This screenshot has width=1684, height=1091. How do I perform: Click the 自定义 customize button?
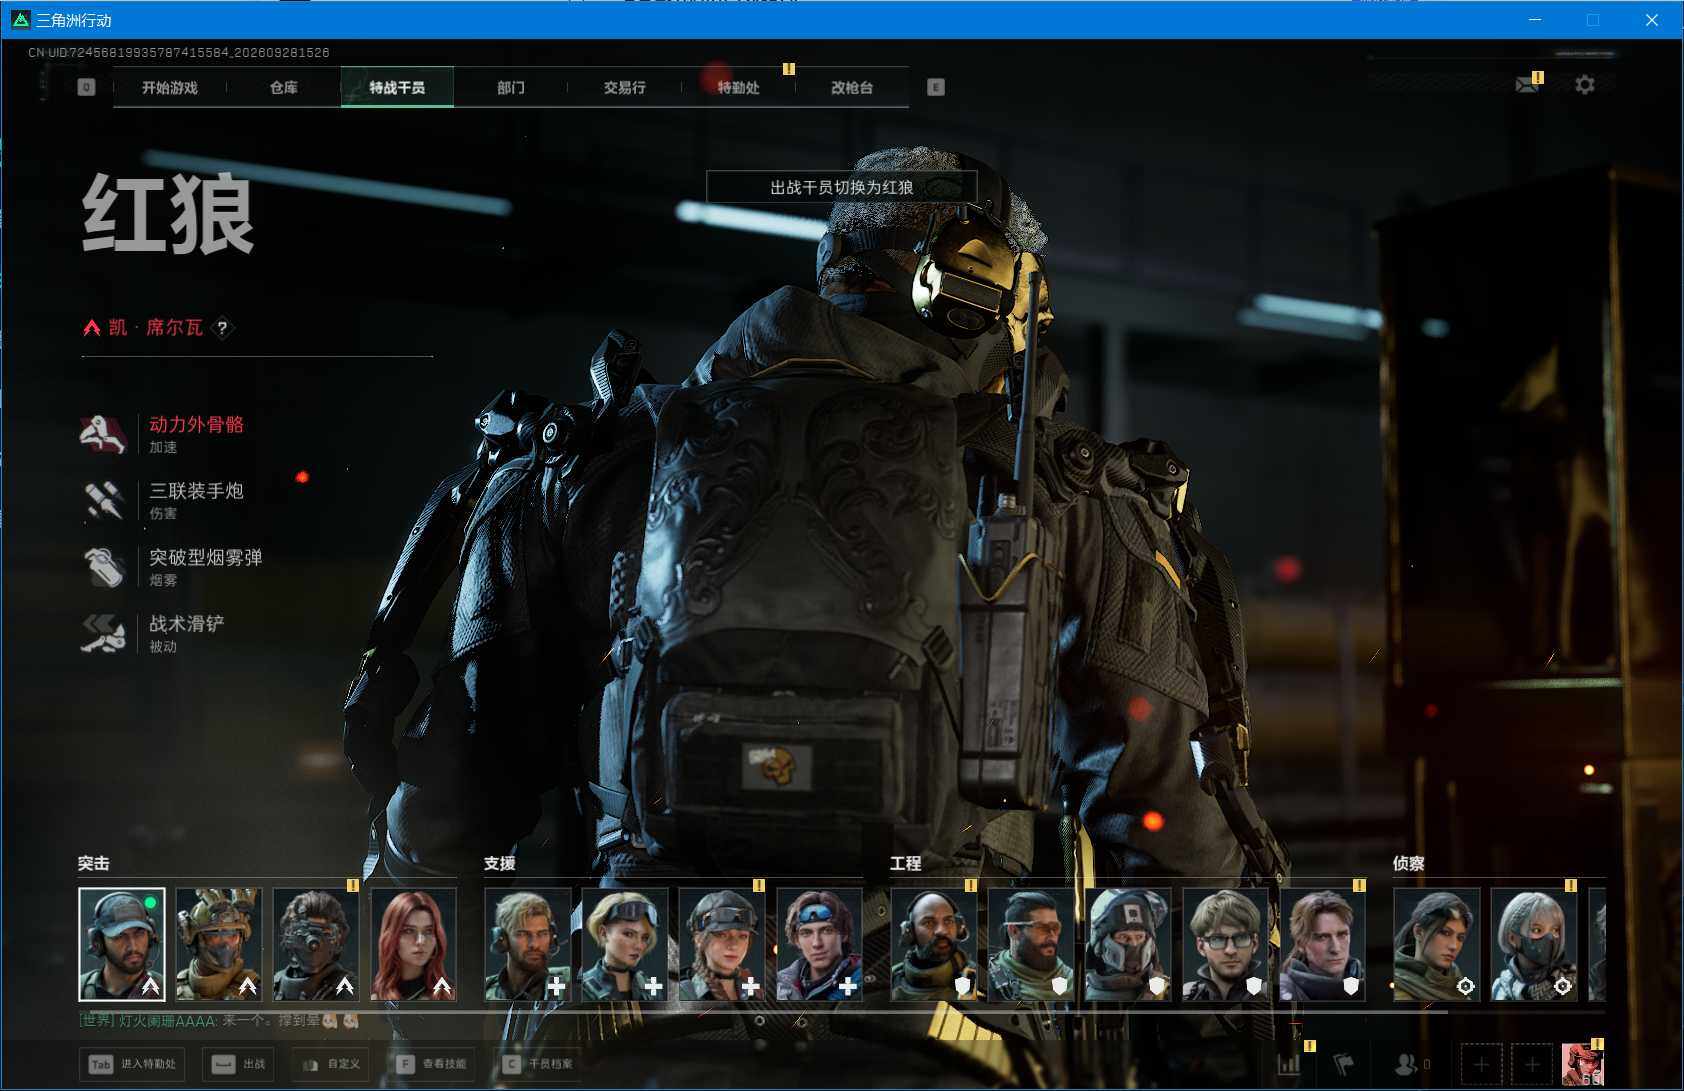331,1064
